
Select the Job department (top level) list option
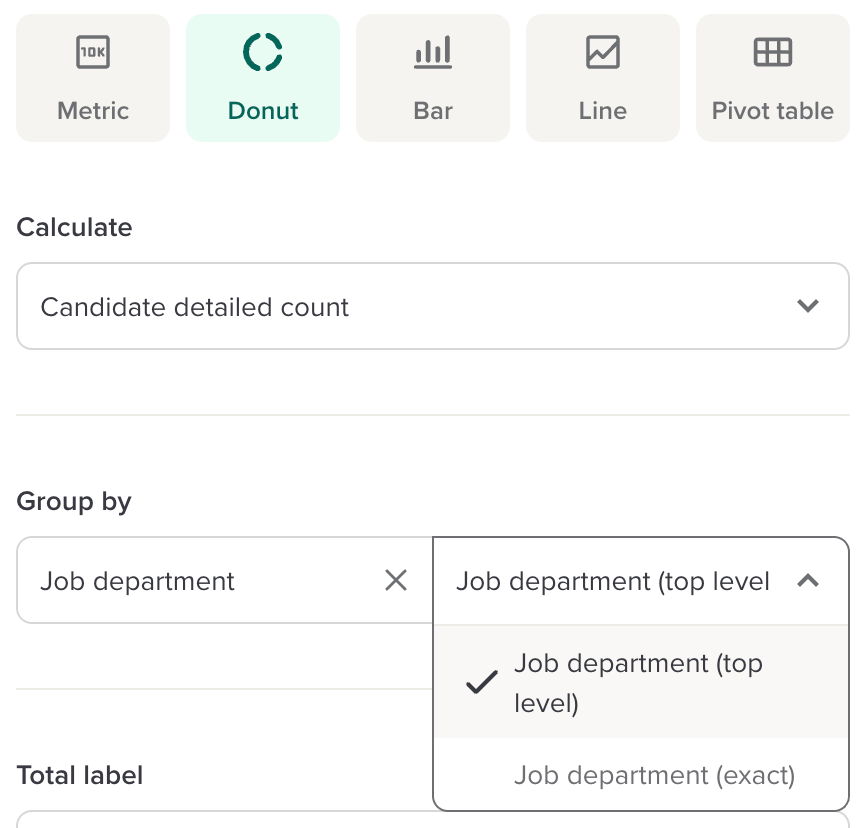coord(640,683)
